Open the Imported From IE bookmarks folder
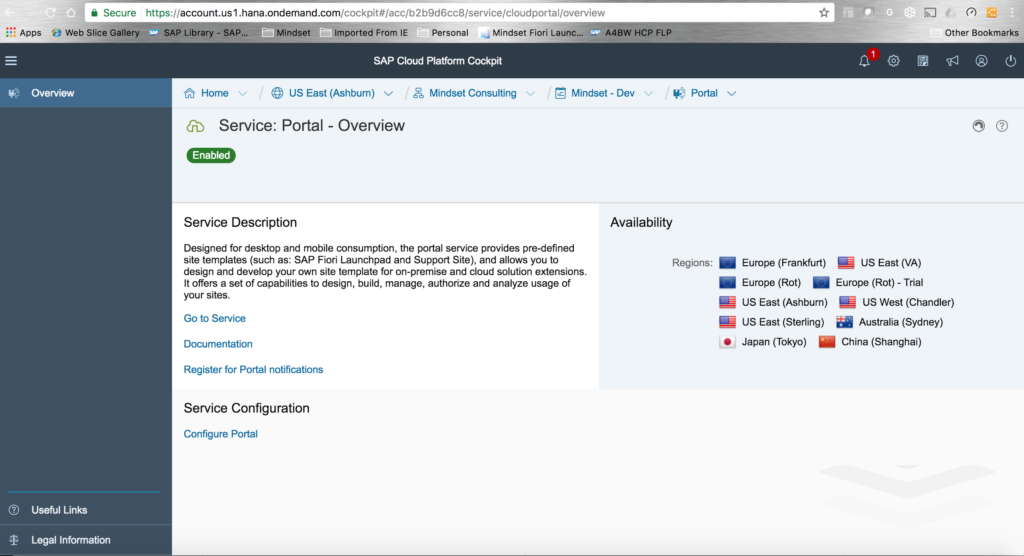The image size is (1024, 556). (x=364, y=33)
